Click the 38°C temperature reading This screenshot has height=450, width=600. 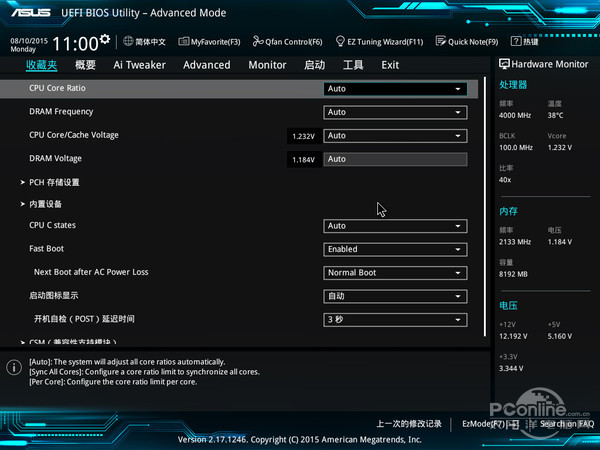[555, 116]
